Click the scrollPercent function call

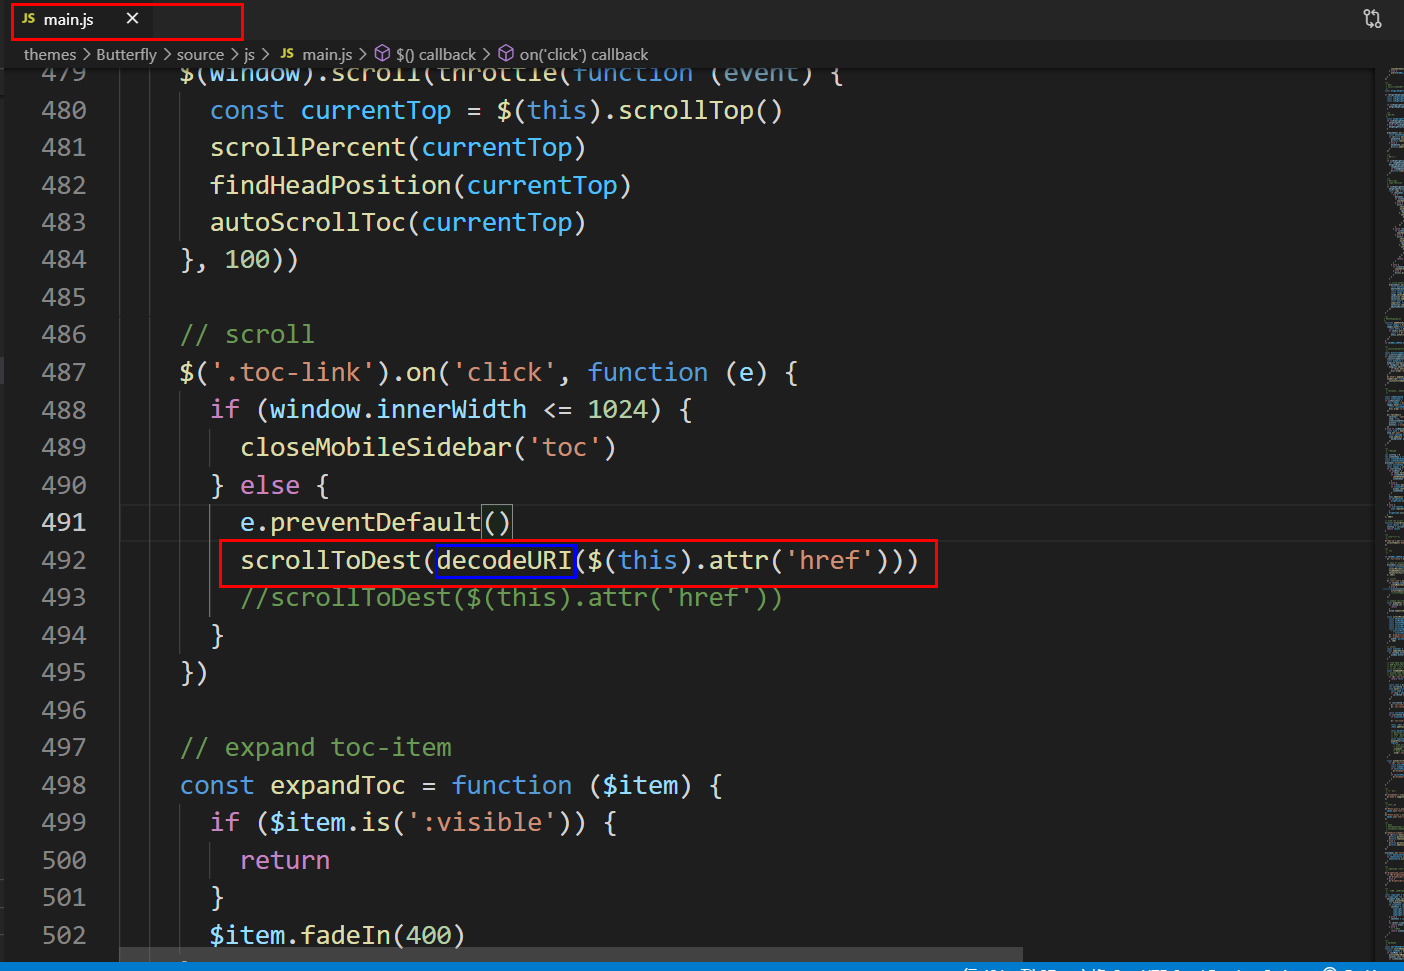(x=307, y=148)
